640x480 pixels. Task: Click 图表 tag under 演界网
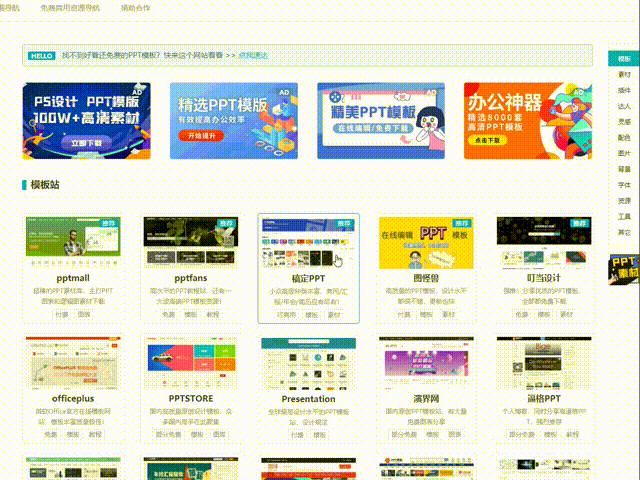(455, 435)
